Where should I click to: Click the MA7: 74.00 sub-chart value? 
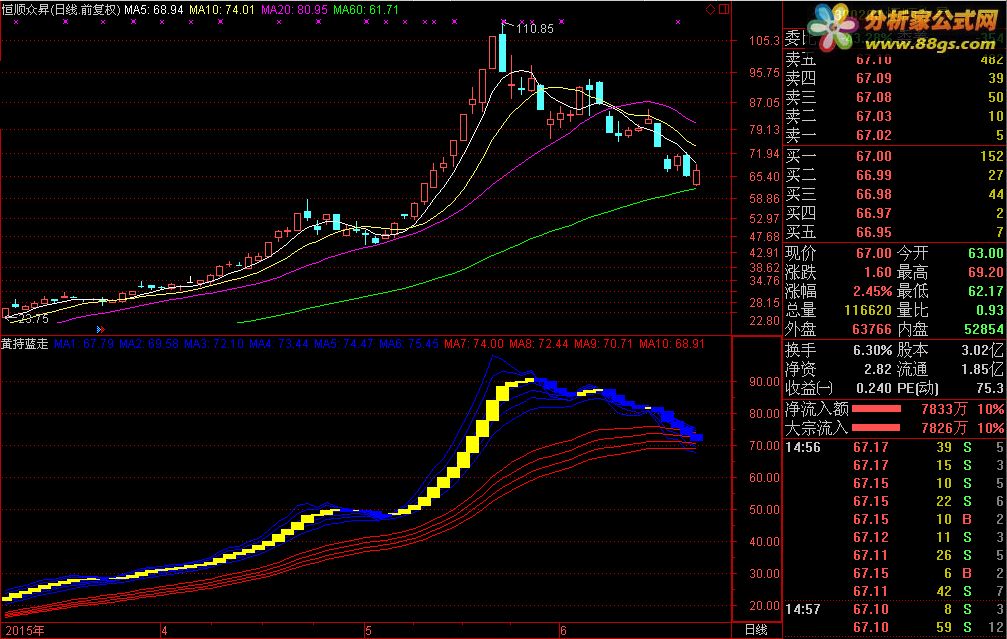click(x=474, y=344)
